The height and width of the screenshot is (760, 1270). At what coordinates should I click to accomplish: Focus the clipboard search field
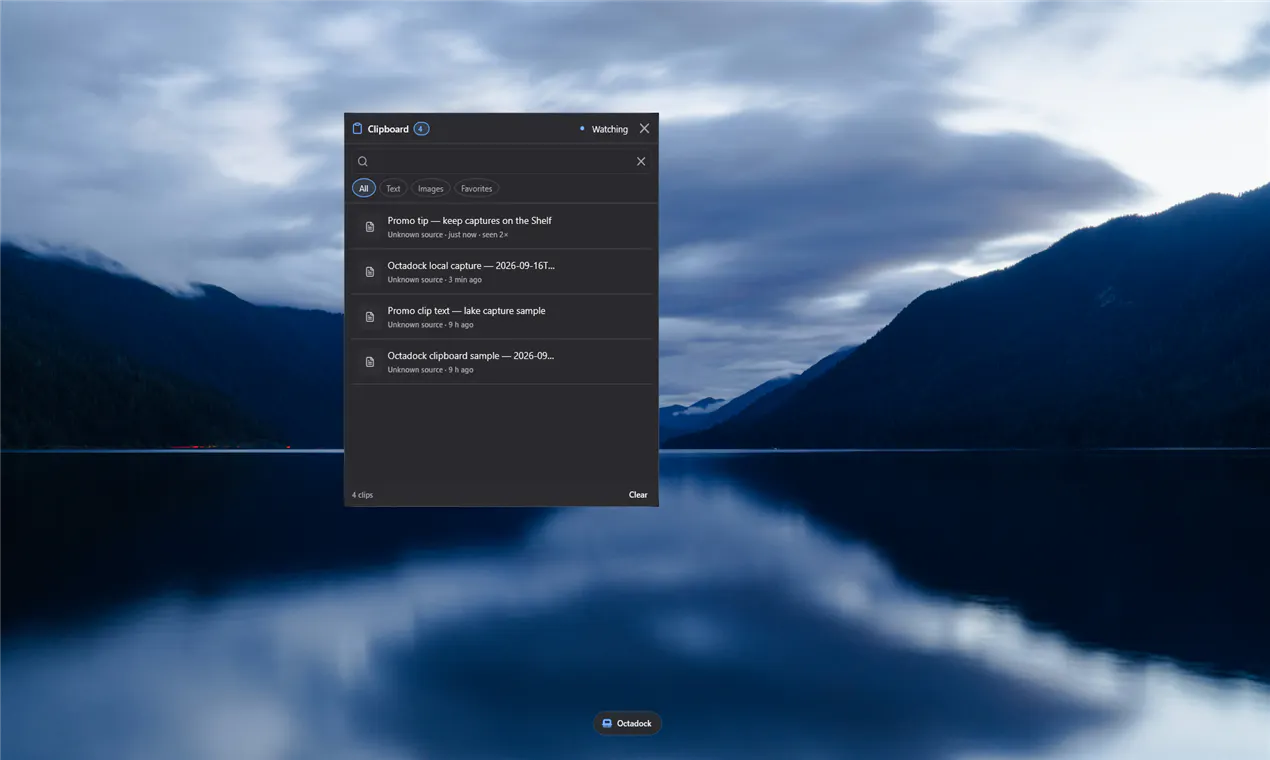(x=502, y=162)
